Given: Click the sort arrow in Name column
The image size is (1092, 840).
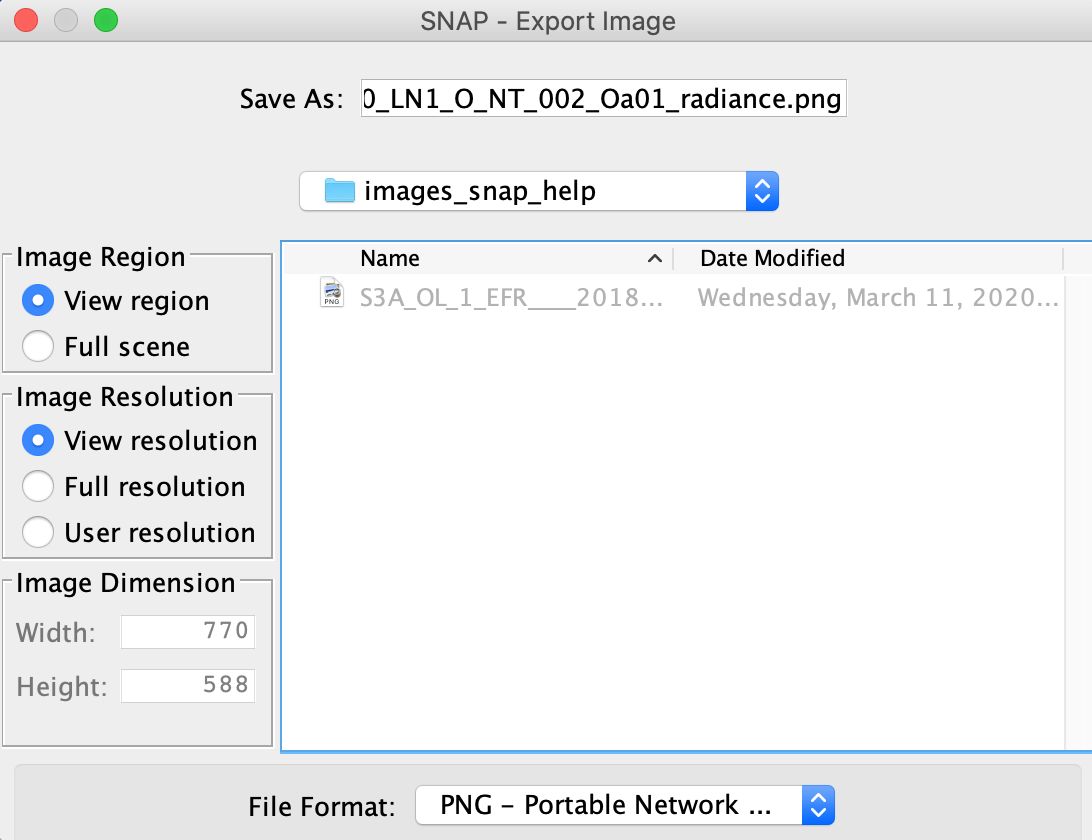Looking at the screenshot, I should 655,259.
